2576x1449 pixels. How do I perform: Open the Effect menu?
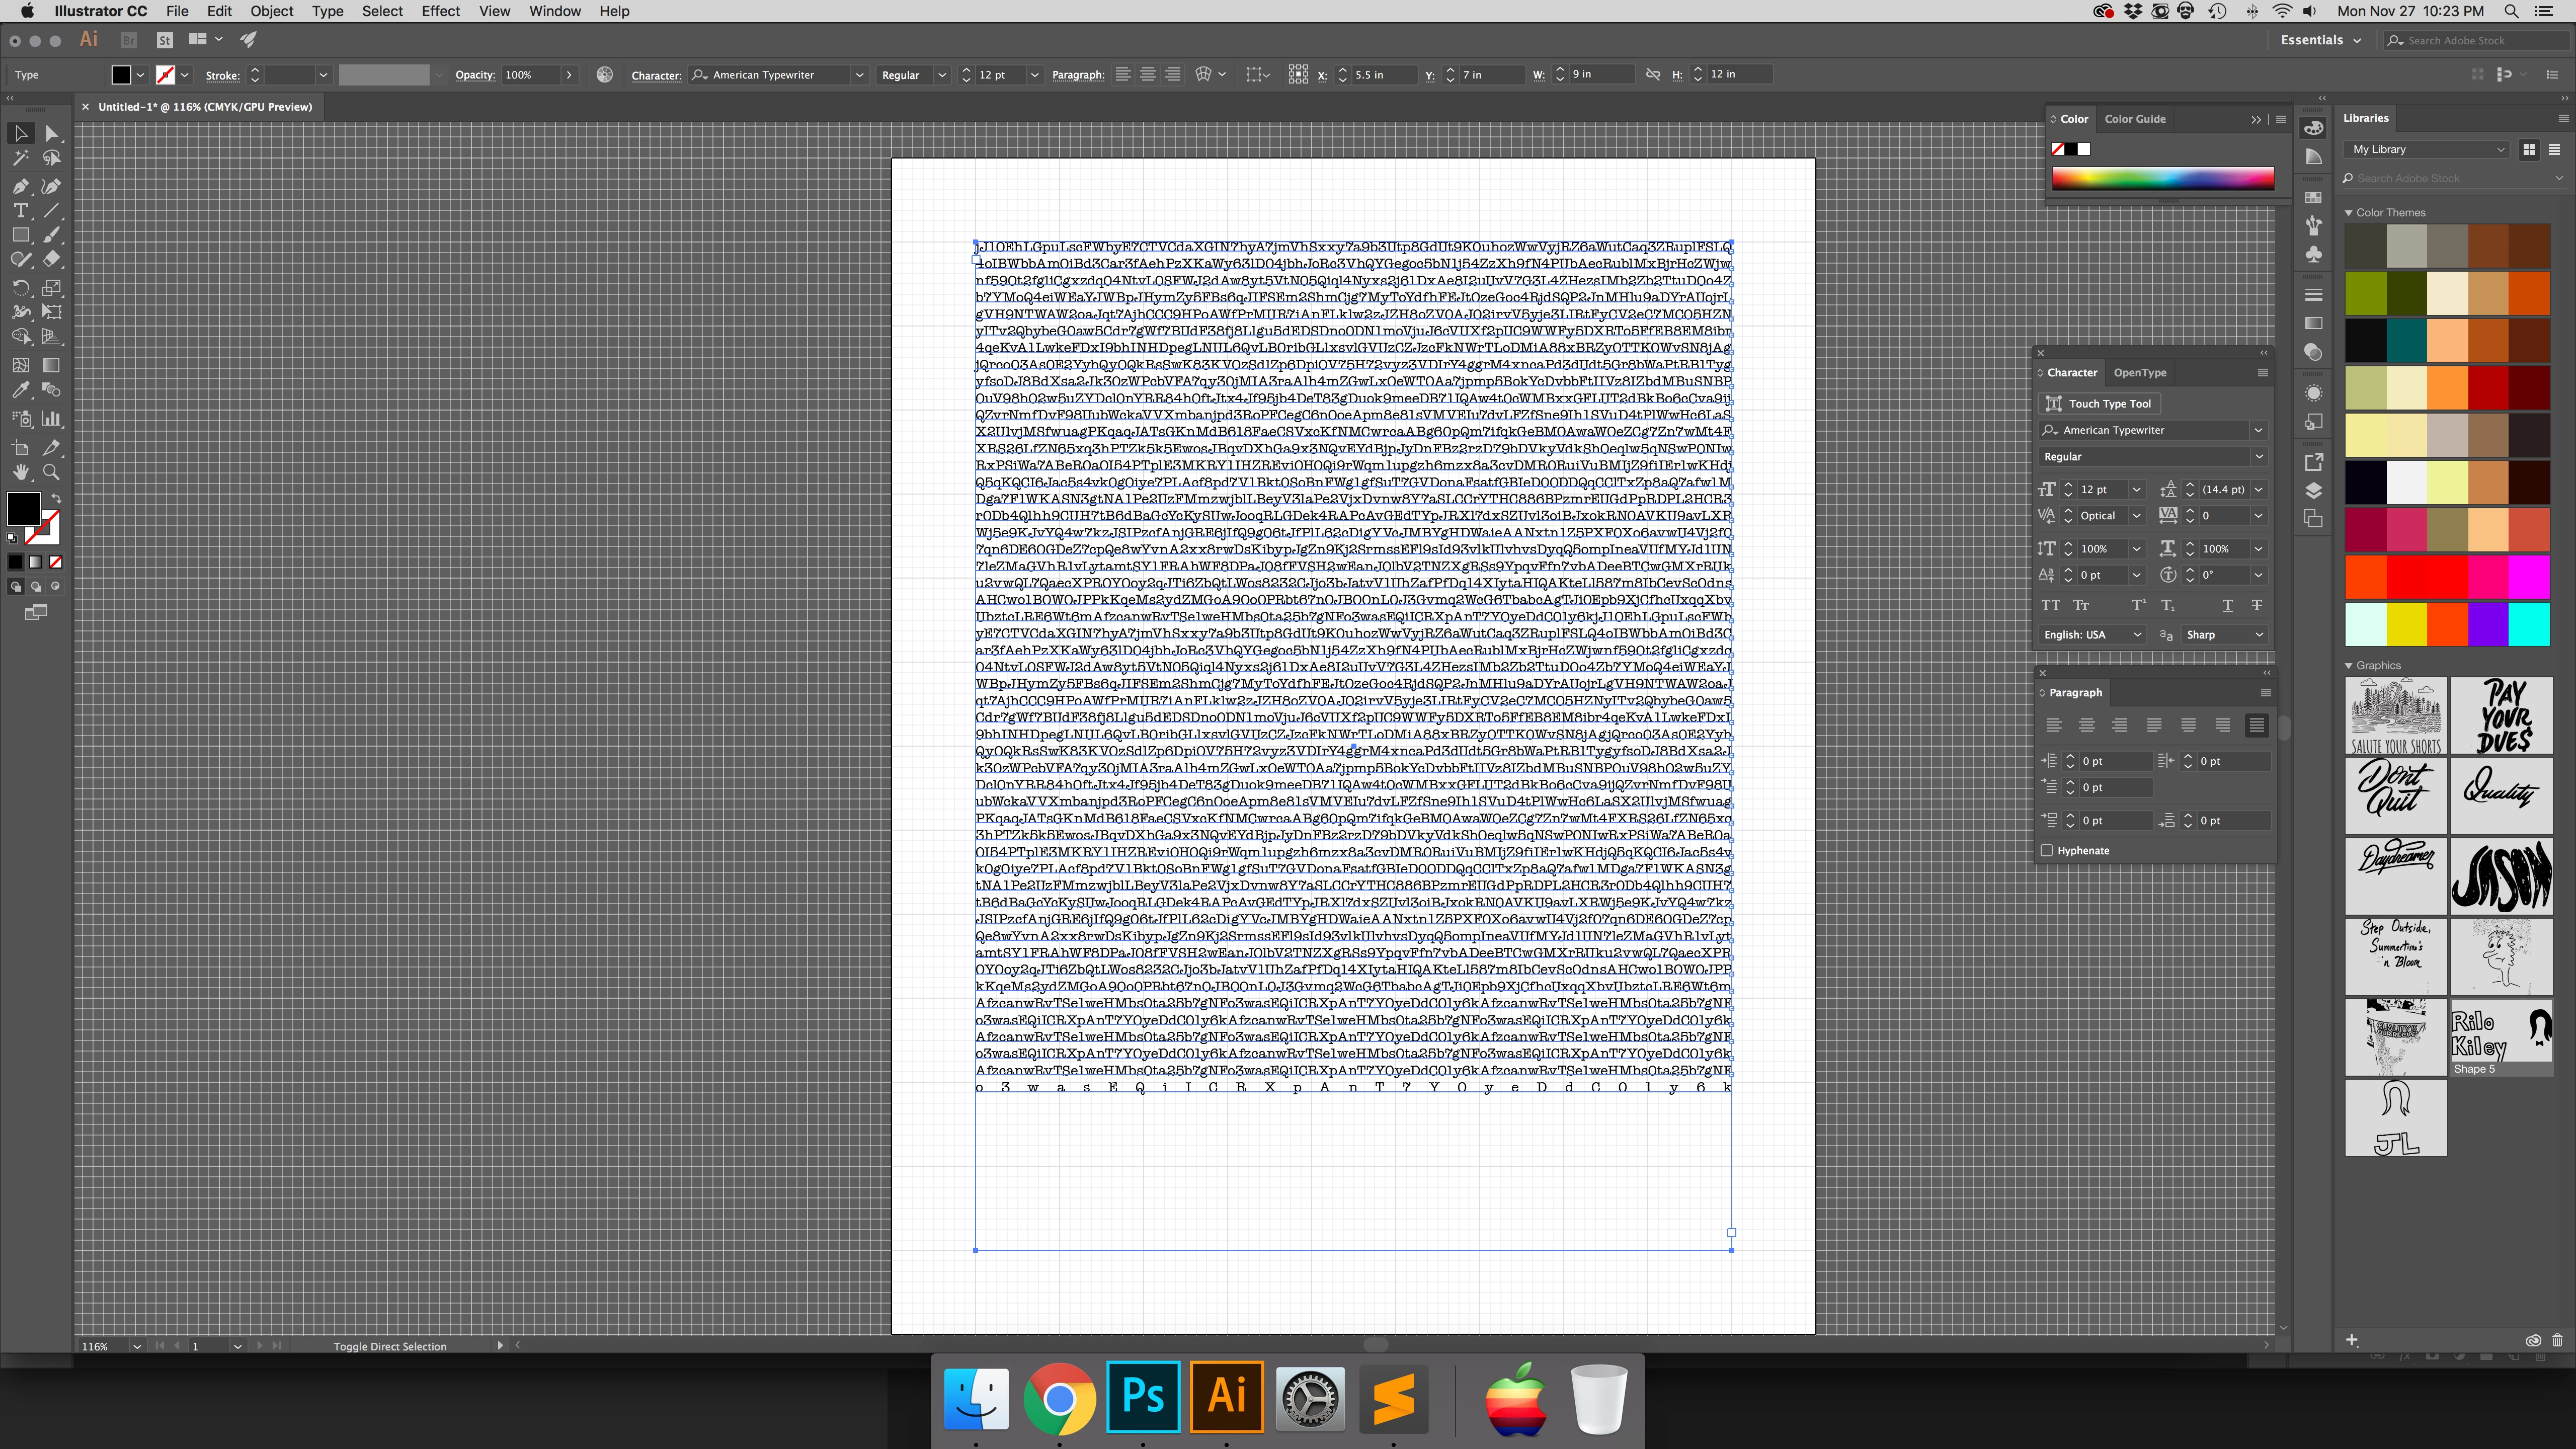tap(440, 11)
